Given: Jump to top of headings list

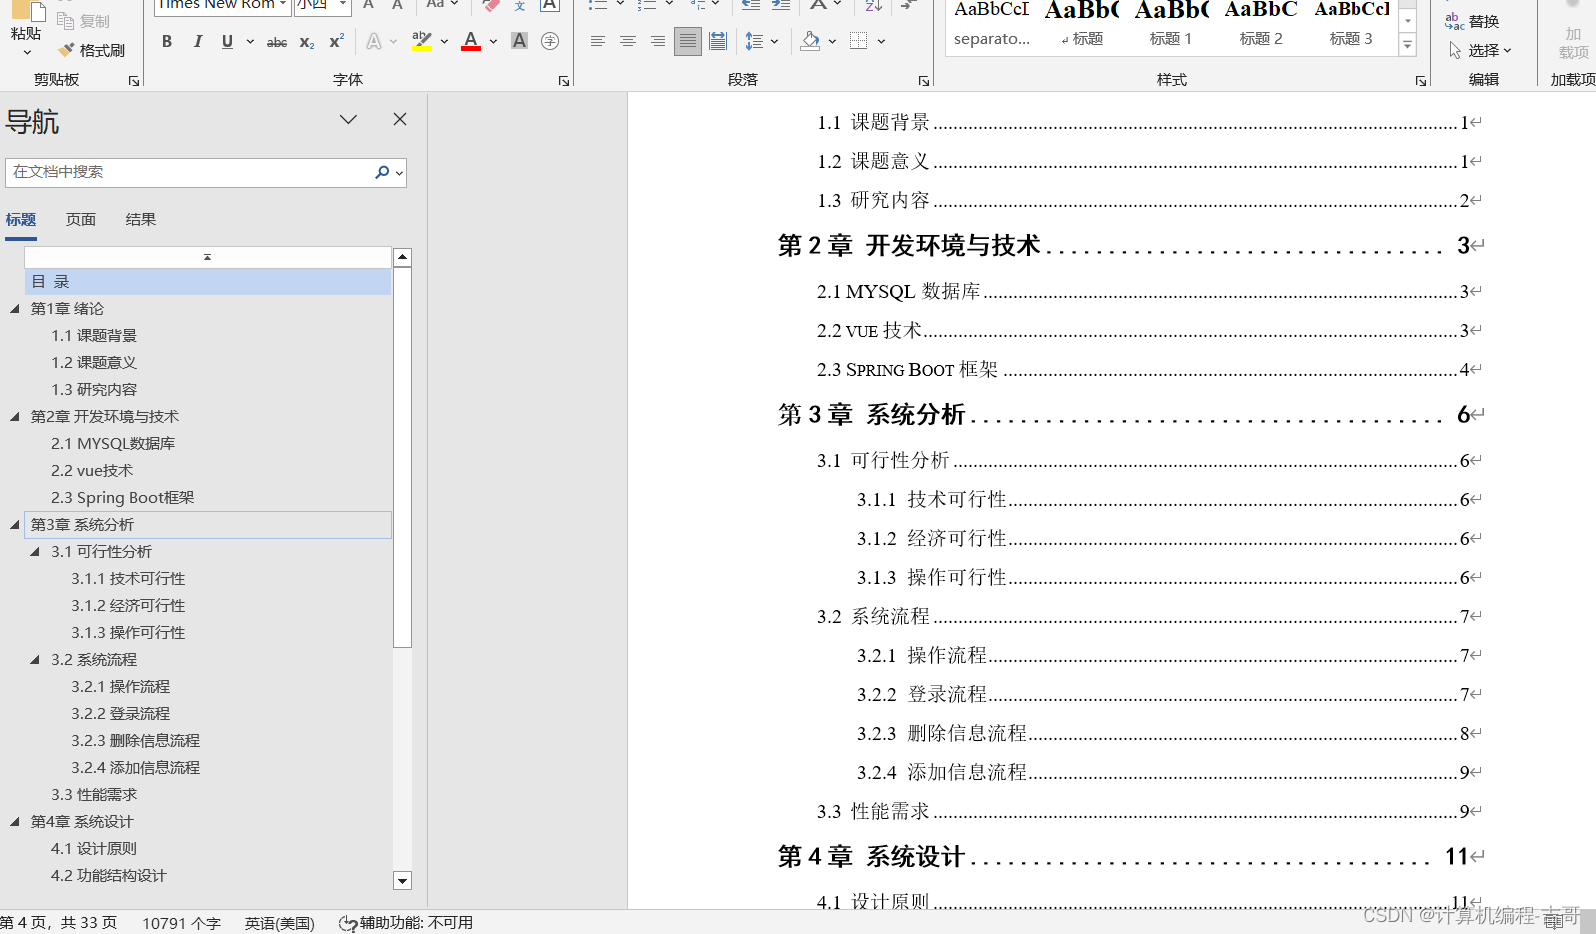Looking at the screenshot, I should pos(208,257).
